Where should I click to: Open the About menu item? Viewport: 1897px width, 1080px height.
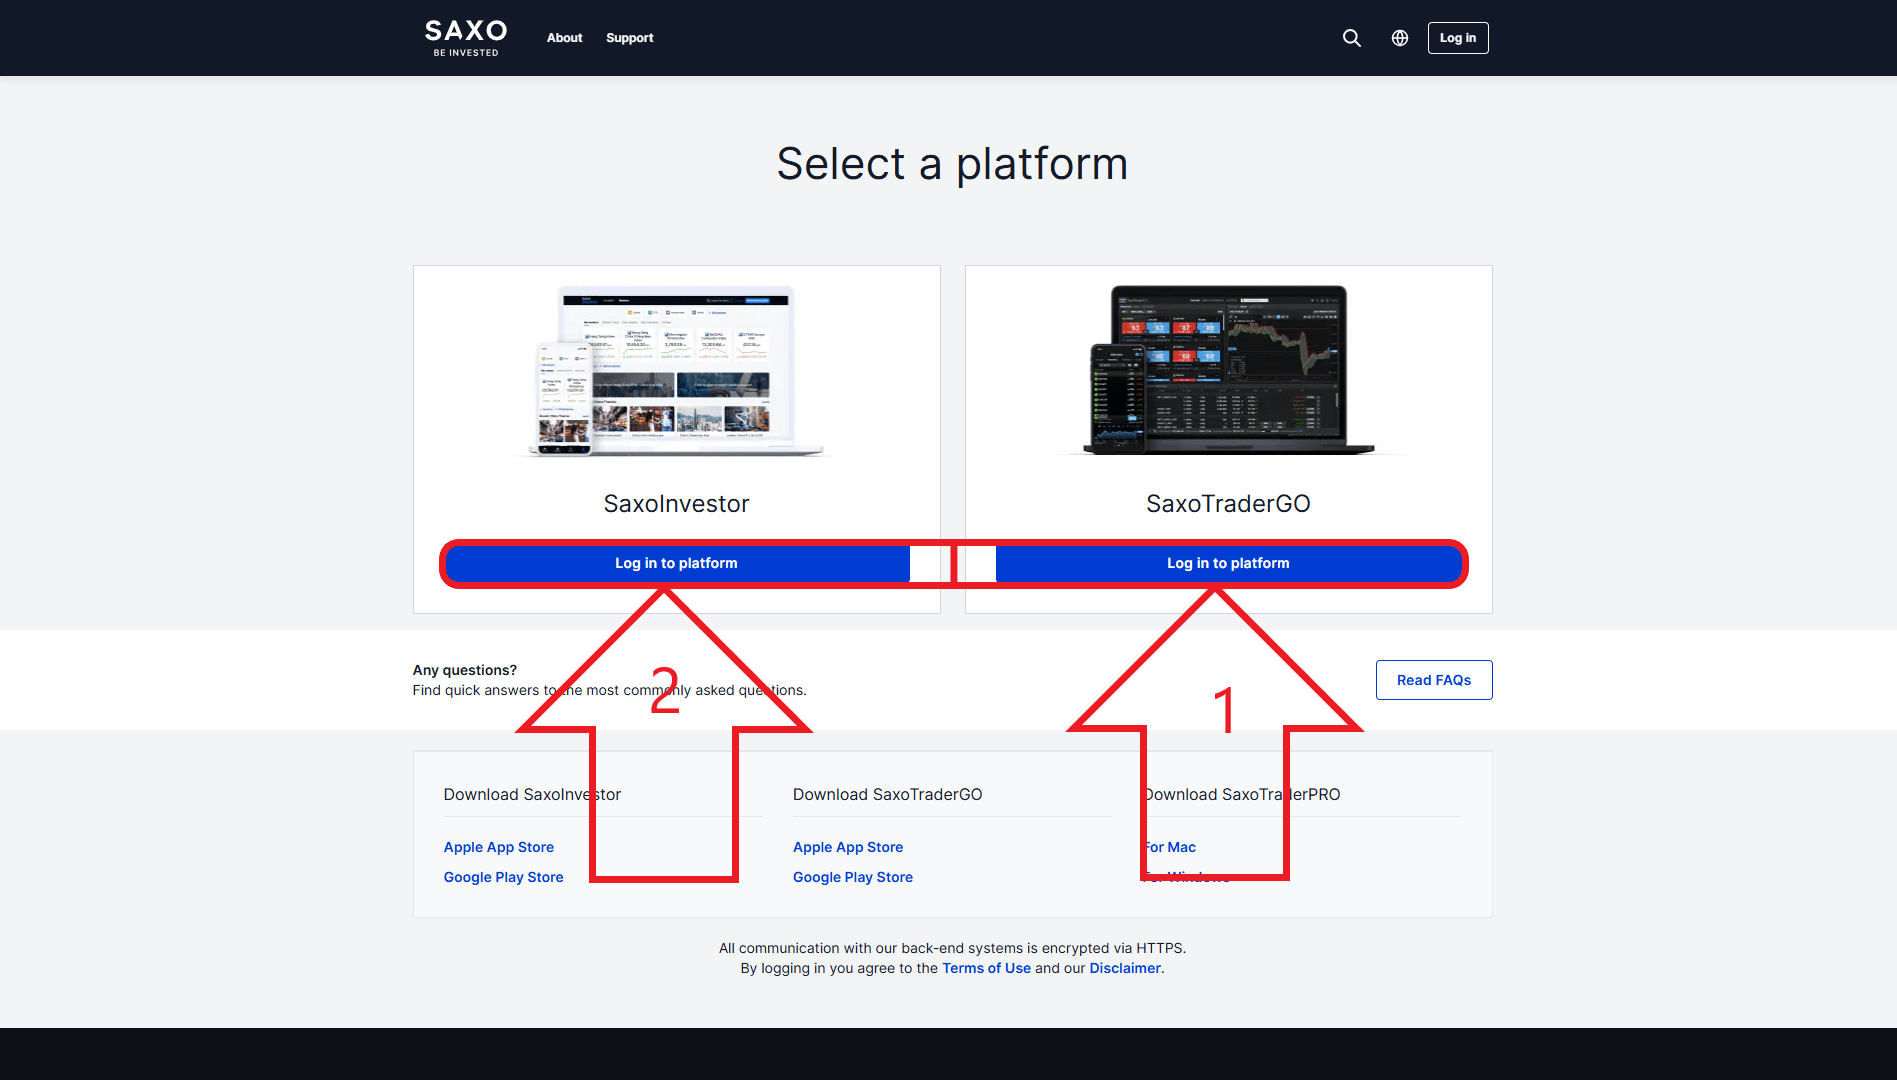tap(564, 38)
